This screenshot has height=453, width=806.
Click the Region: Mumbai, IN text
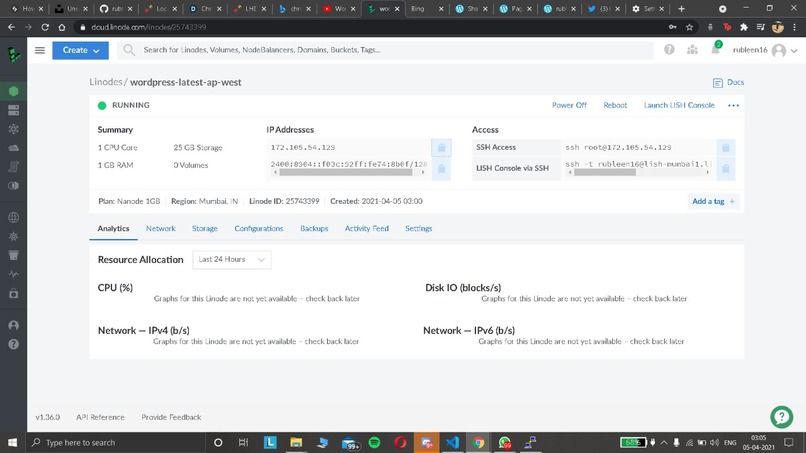pos(205,201)
